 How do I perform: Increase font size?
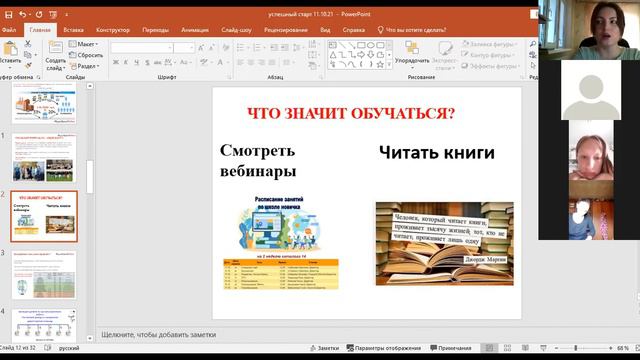[201, 48]
